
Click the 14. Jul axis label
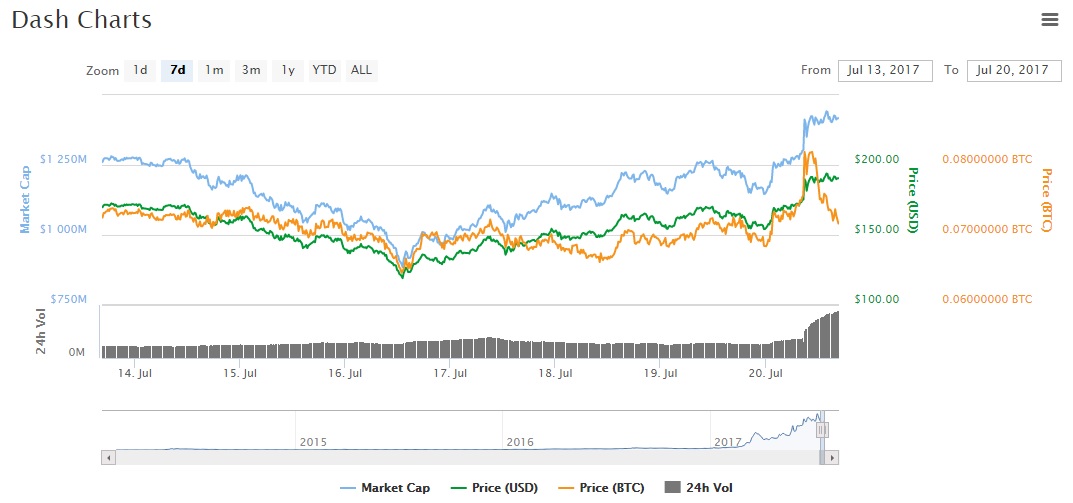click(x=135, y=374)
